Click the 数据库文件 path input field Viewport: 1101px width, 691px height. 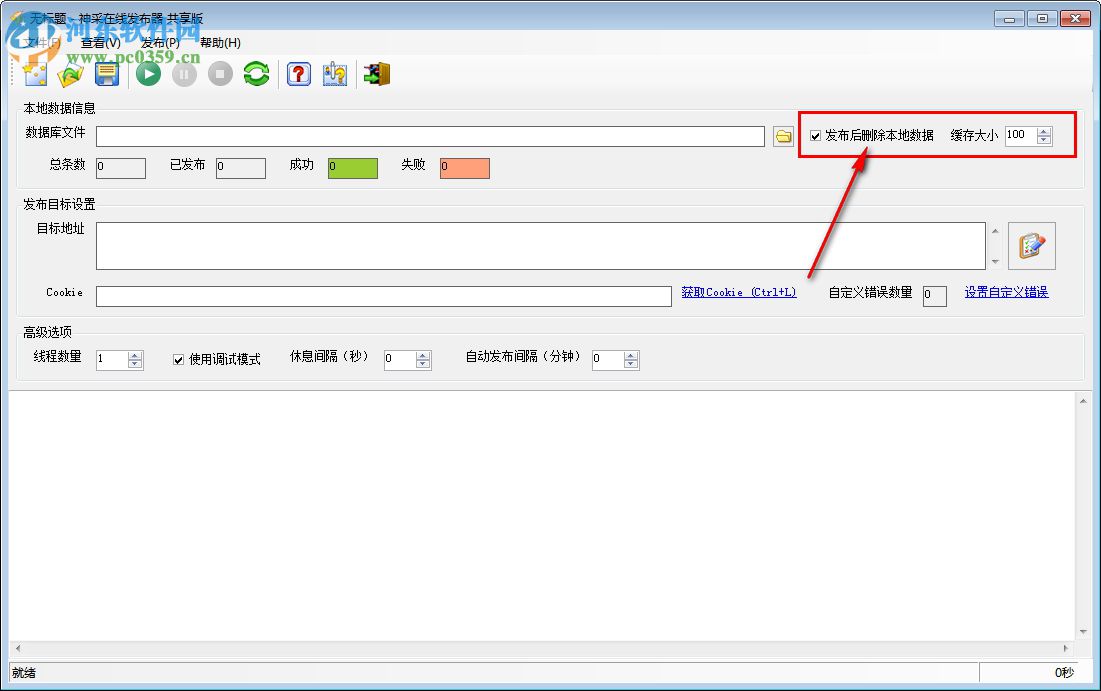(430, 136)
